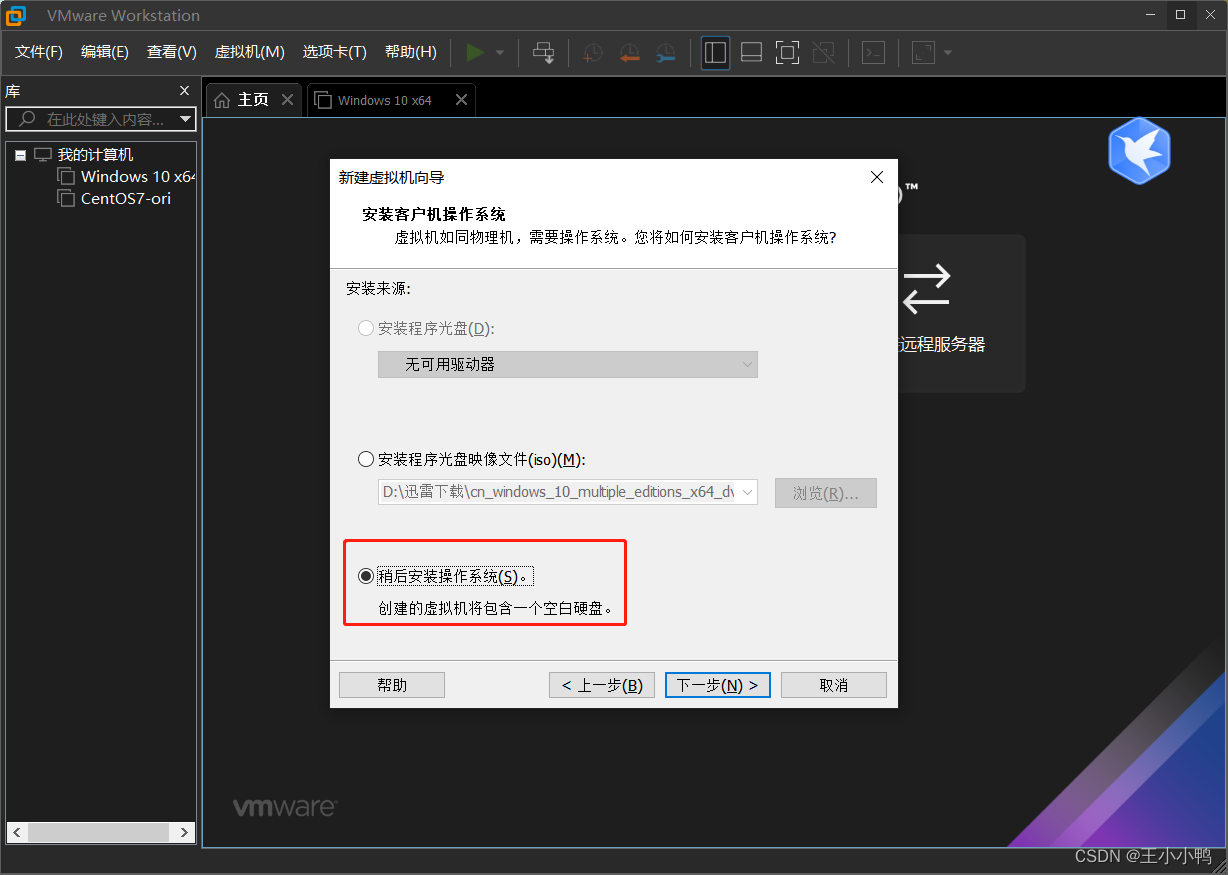Open the snapshot manager wrench icon
Screen dimensions: 1228x875
(665, 52)
